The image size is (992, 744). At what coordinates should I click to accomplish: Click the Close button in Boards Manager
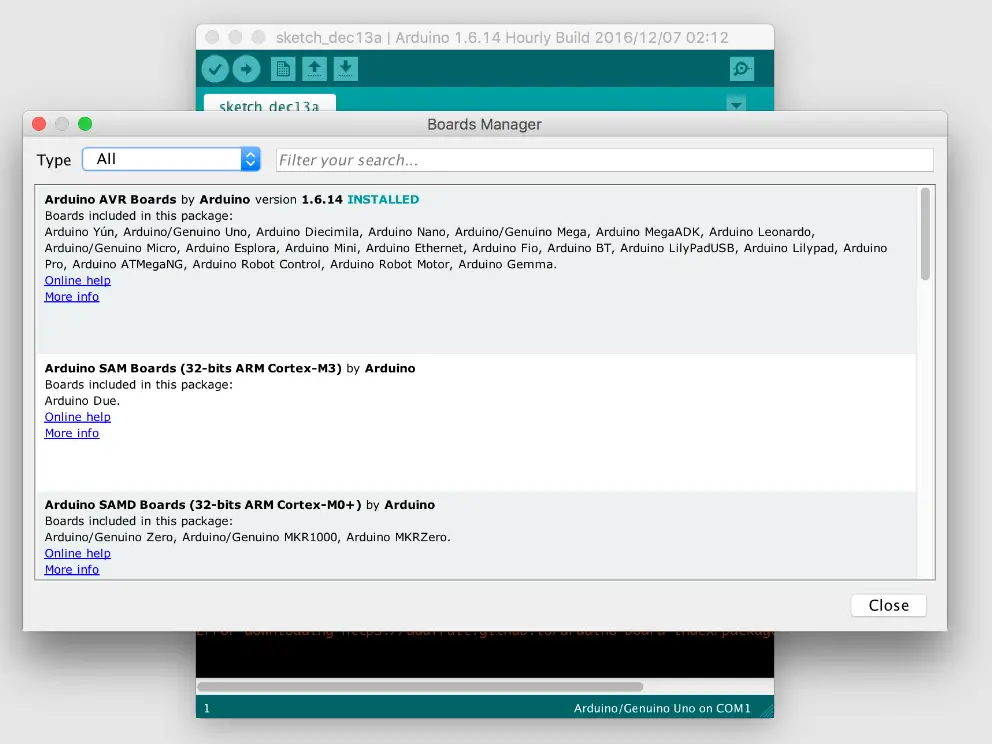[888, 605]
